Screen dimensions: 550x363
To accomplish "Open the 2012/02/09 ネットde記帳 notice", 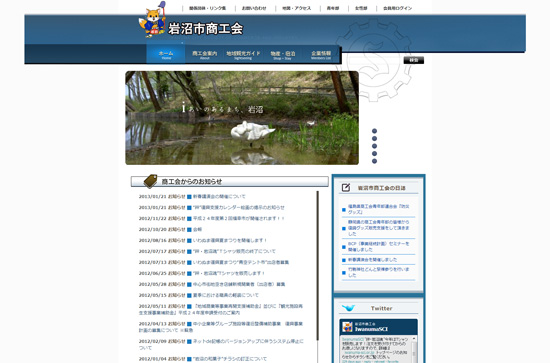I will (x=221, y=344).
